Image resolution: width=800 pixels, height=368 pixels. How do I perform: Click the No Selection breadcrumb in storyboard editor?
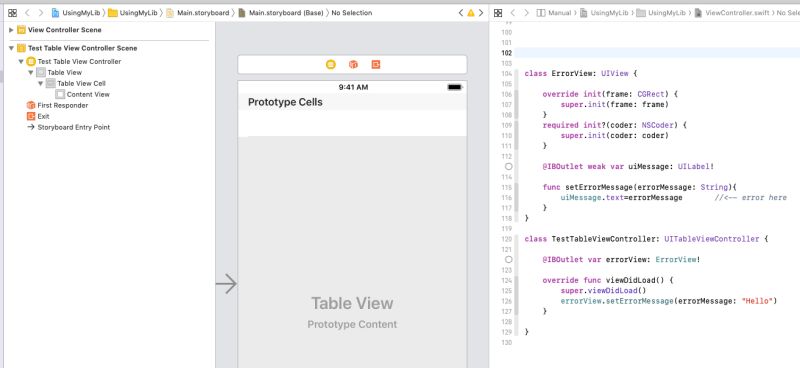click(352, 13)
